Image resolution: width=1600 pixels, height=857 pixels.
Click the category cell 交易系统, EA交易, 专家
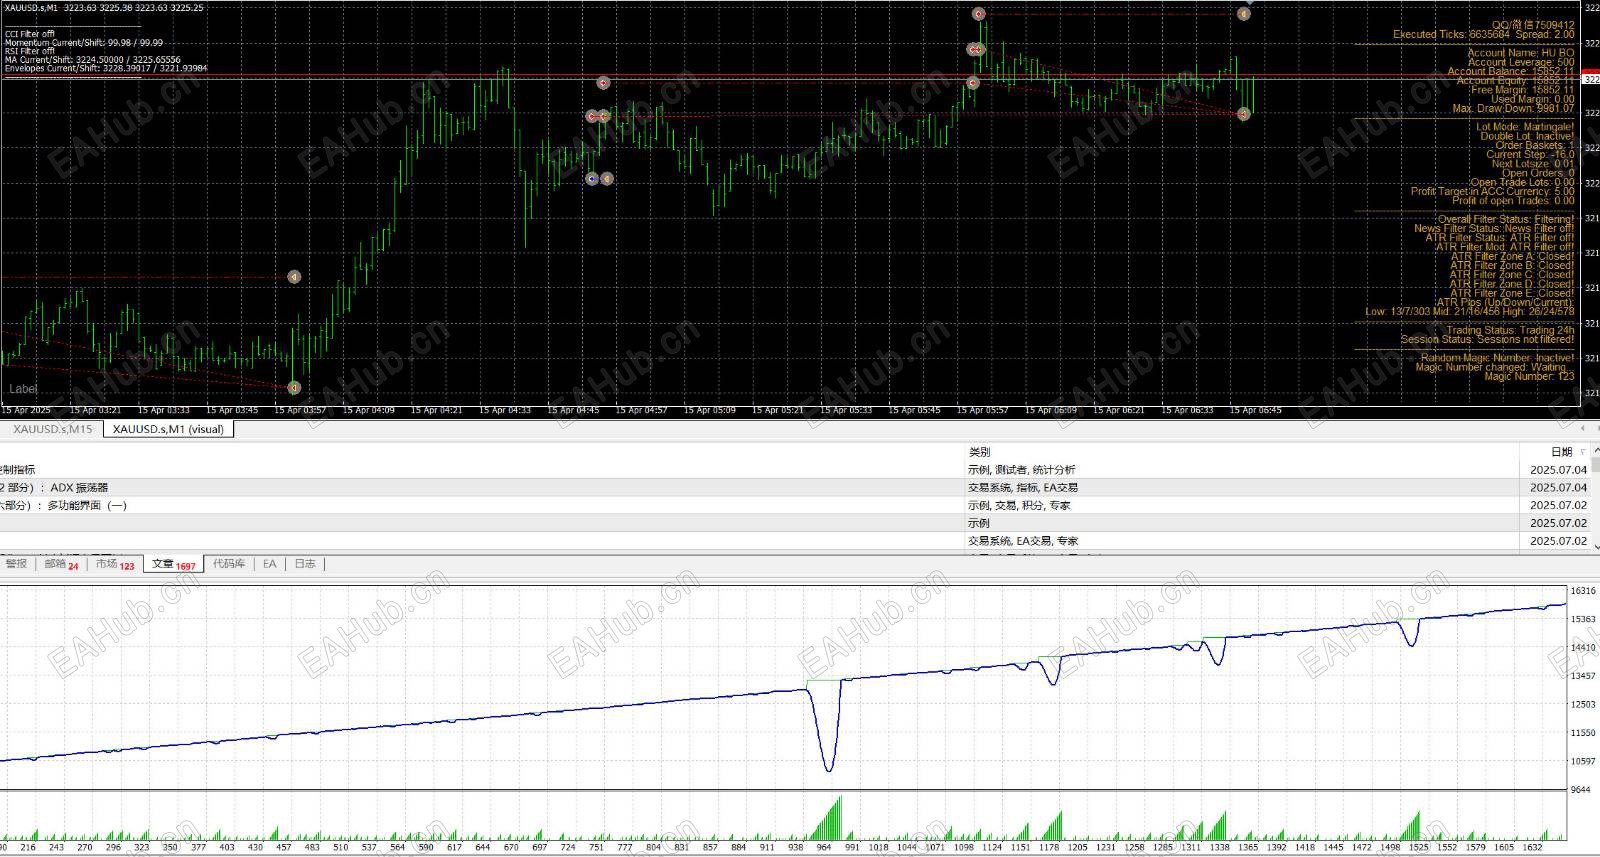pos(1022,541)
